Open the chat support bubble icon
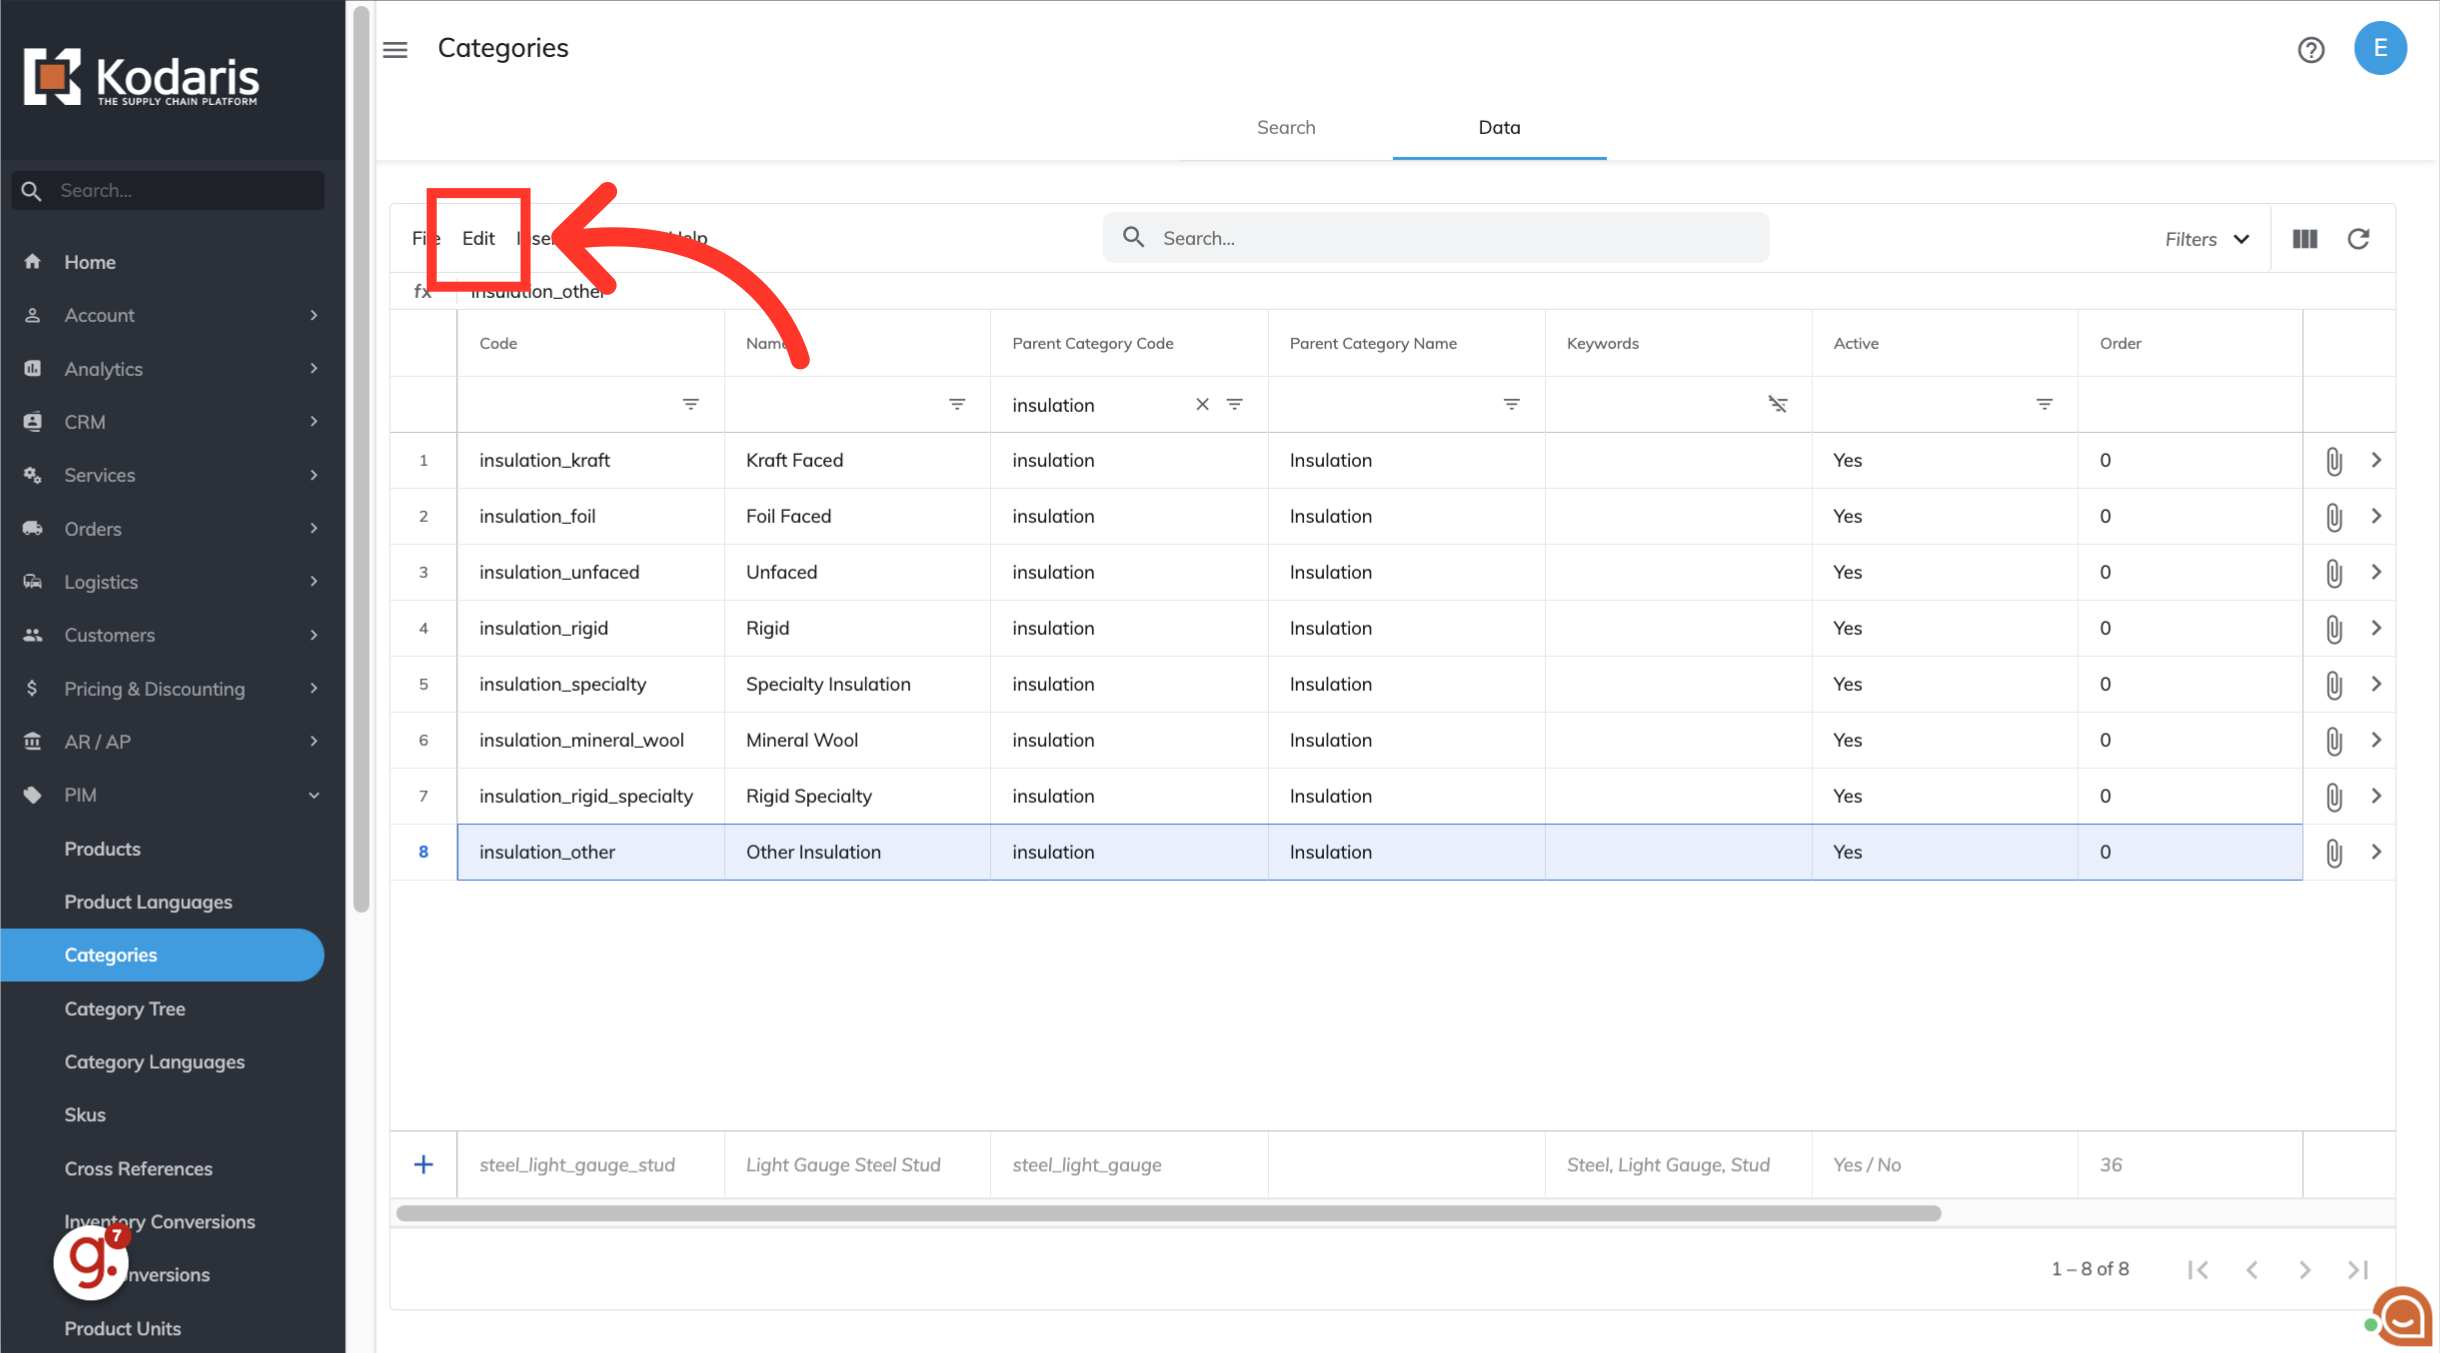The image size is (2440, 1353). click(x=2404, y=1317)
